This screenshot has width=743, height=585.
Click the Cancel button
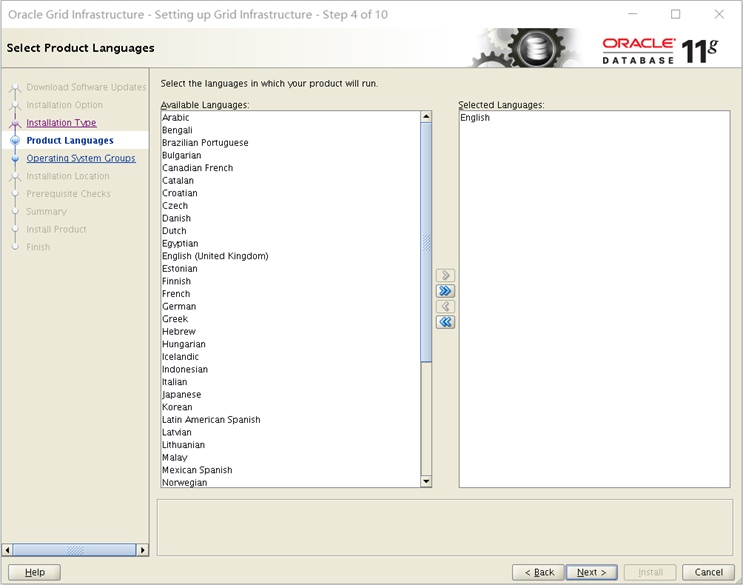click(x=708, y=572)
